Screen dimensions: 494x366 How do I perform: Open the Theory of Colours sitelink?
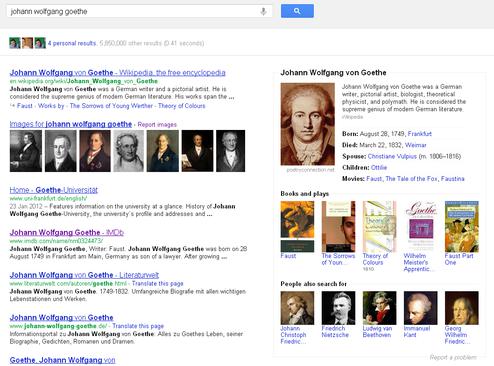182,106
